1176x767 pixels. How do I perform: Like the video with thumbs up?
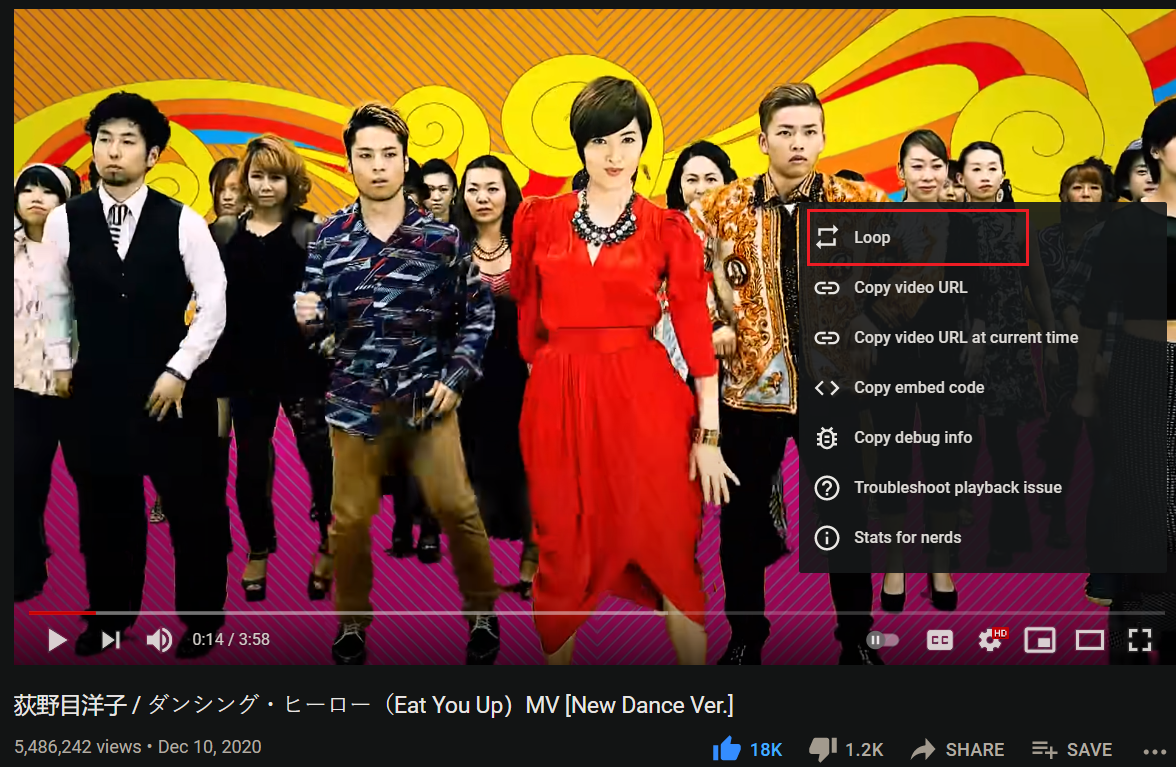[x=728, y=748]
